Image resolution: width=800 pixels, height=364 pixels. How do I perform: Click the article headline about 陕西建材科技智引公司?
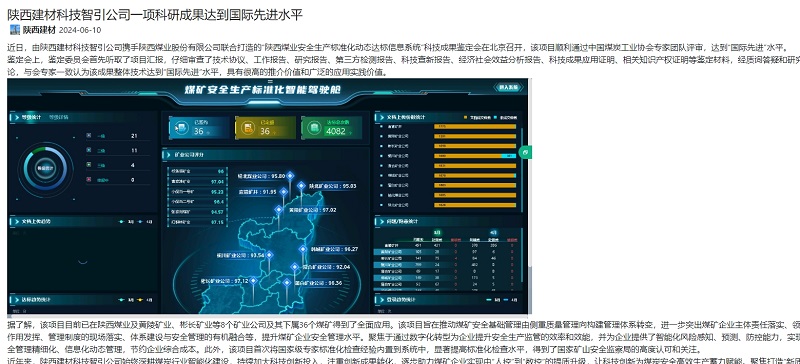point(155,14)
